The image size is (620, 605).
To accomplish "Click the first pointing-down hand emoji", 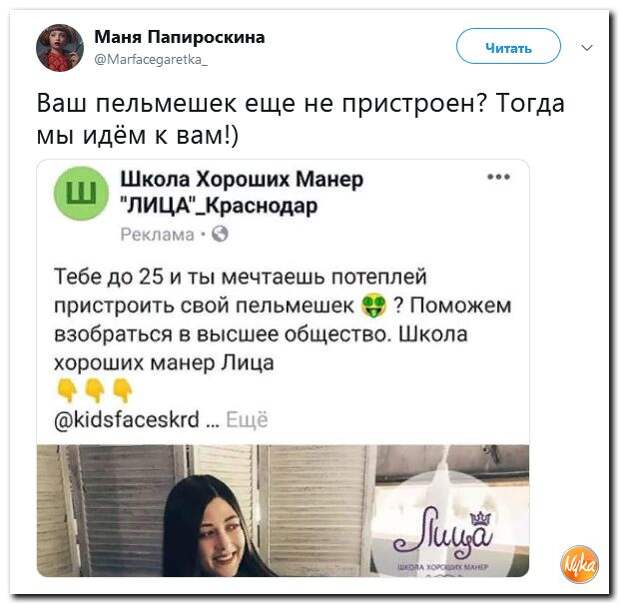I will point(67,390).
